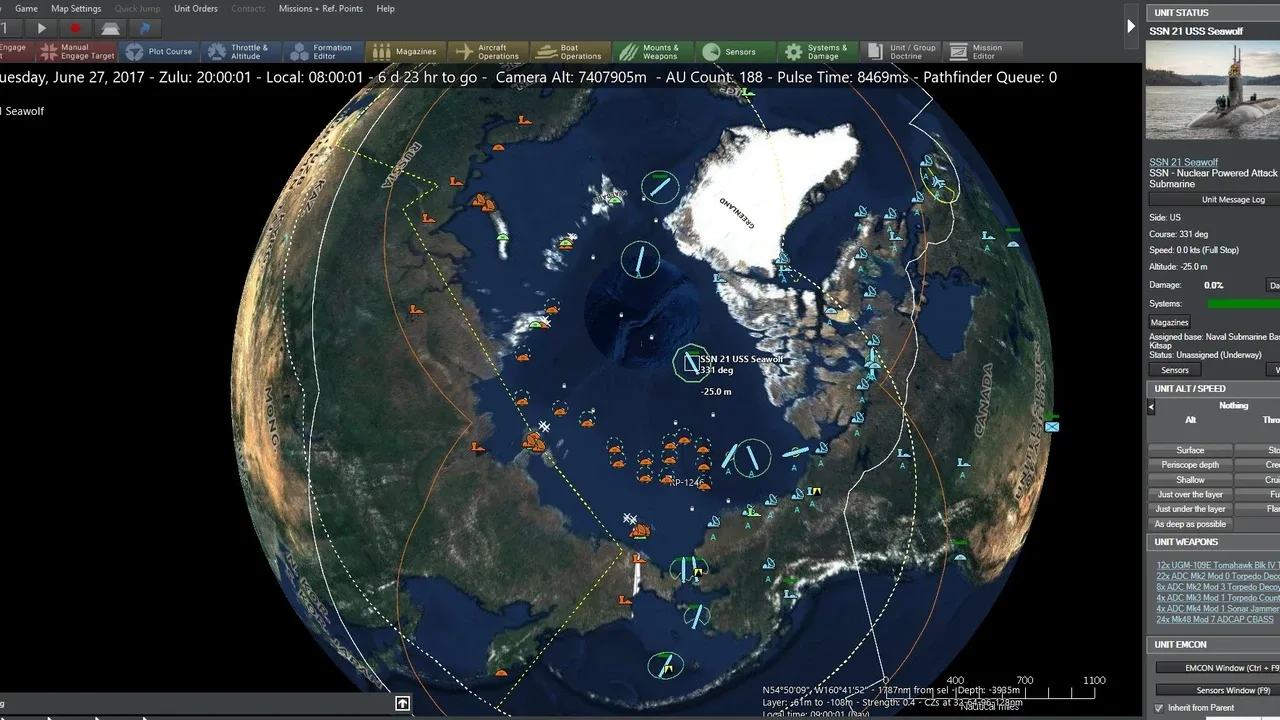Toggle Inherit from Parent checkbox
Image resolution: width=1280 pixels, height=720 pixels.
1159,708
